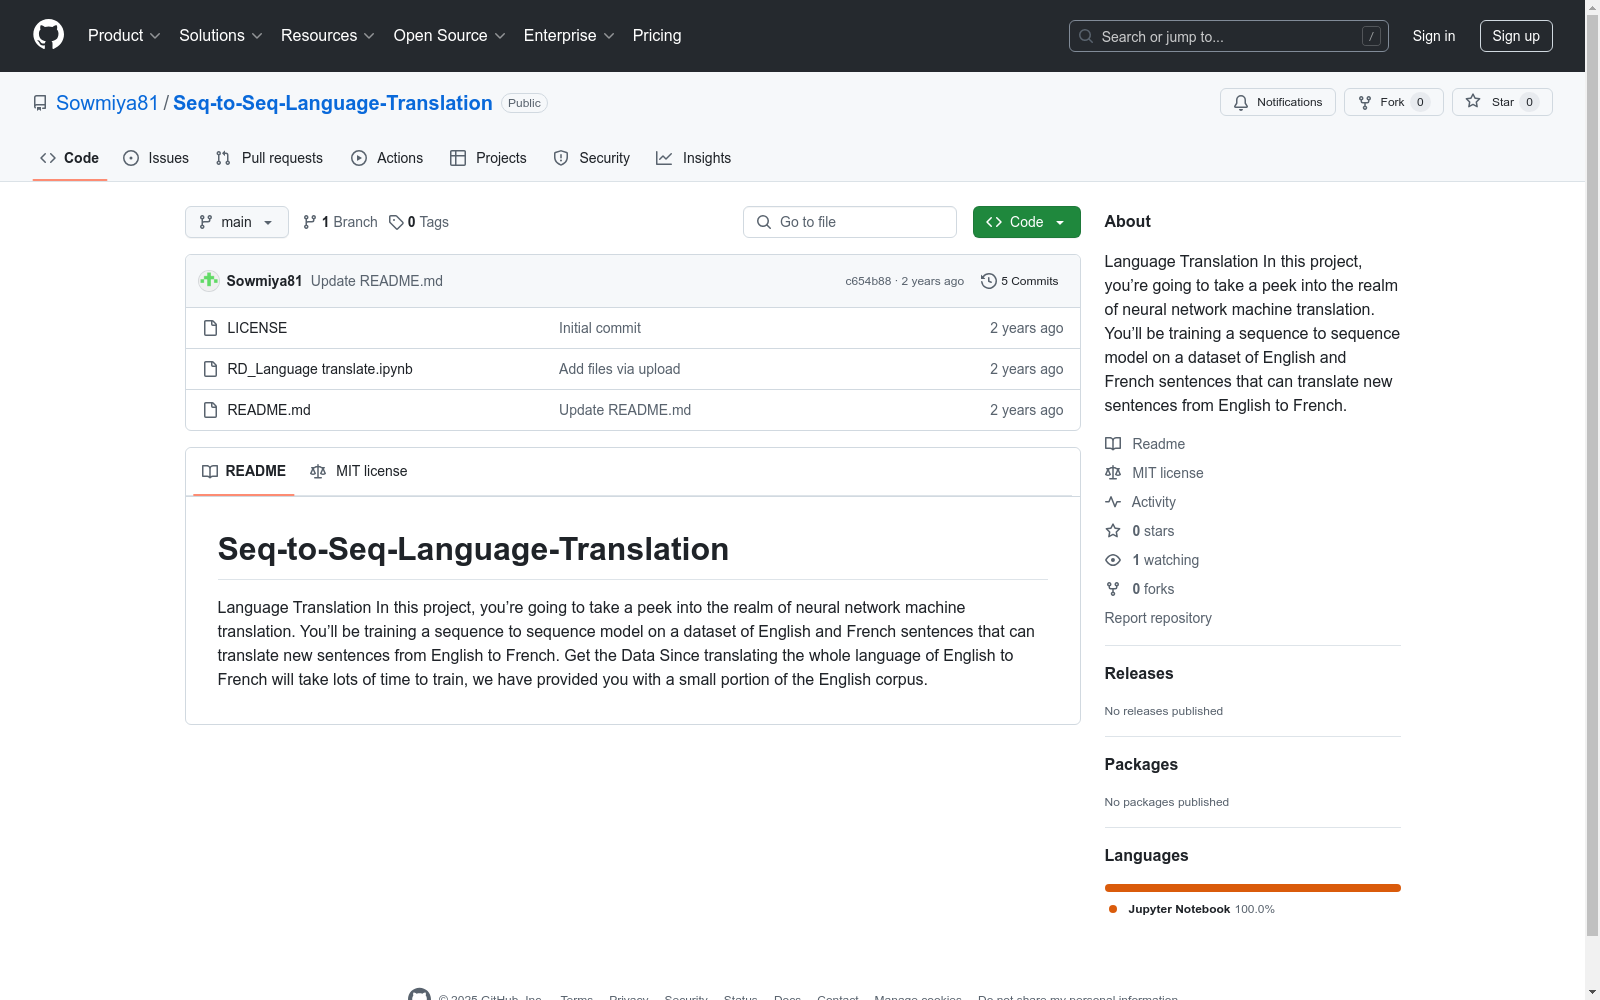Click commit hash c654b88

click(x=868, y=281)
